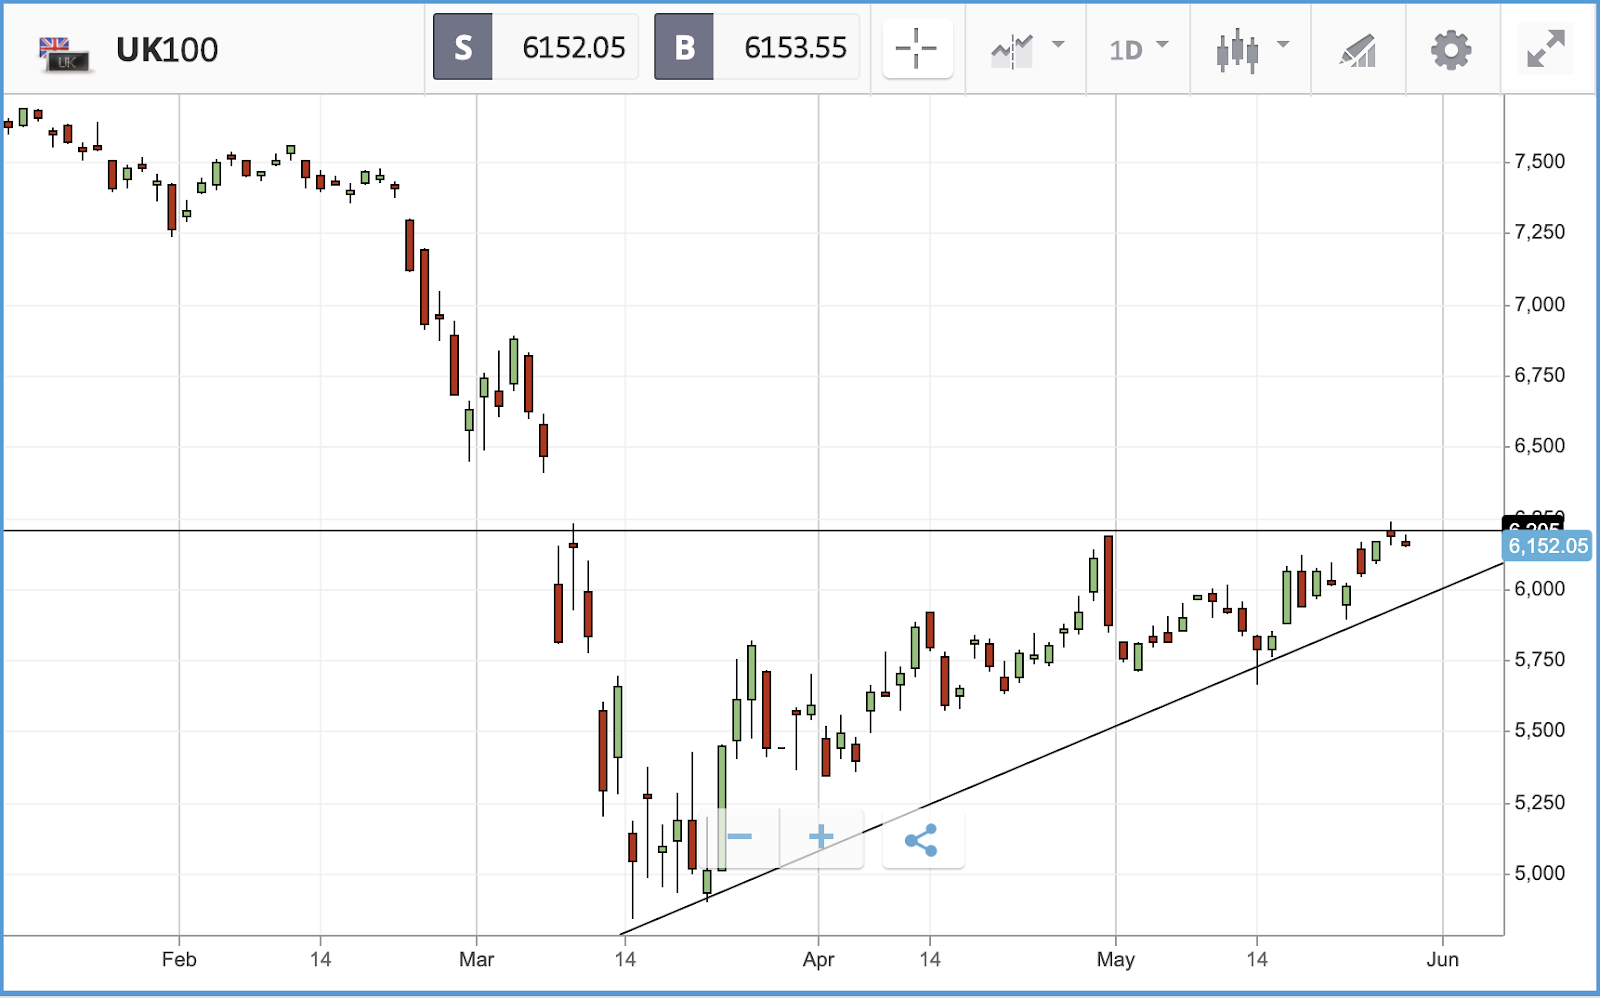This screenshot has height=998, width=1600.
Task: Zoom in the chart with plus button
Action: coord(821,837)
